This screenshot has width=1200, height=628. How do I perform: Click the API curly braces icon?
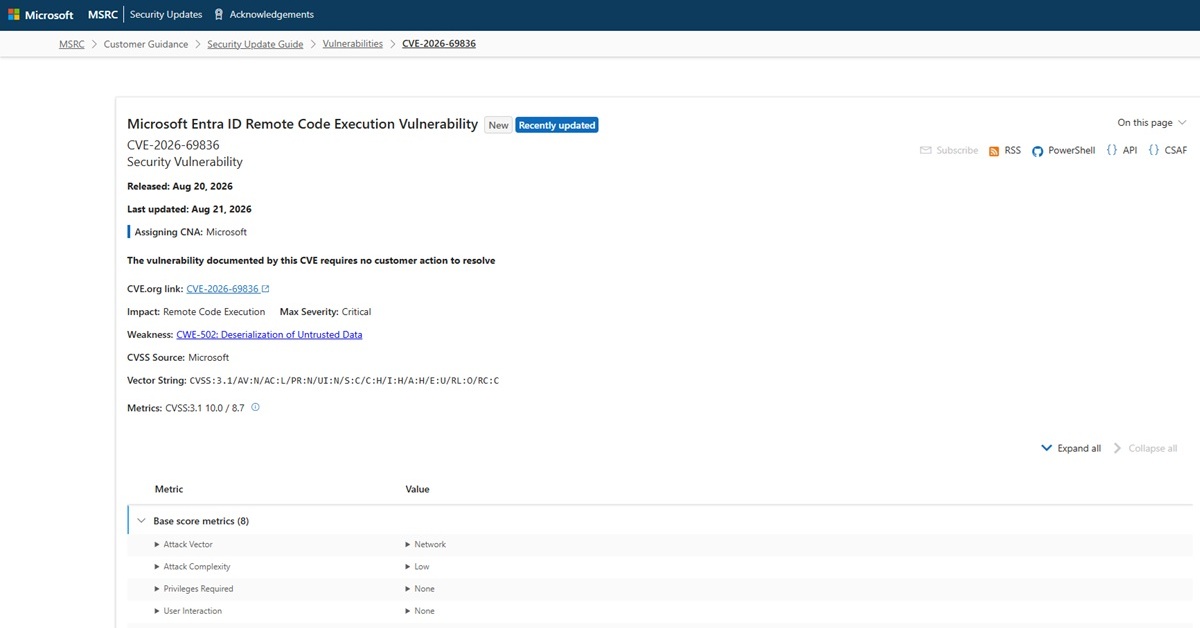tap(1112, 151)
